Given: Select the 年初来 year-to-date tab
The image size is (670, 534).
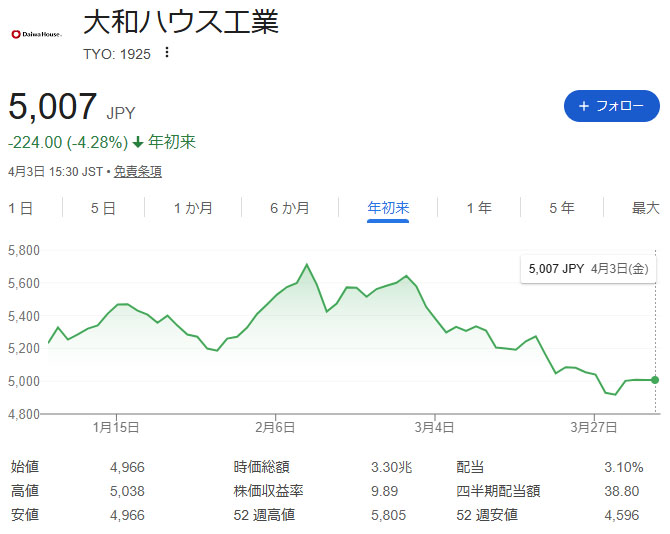Looking at the screenshot, I should tap(388, 208).
